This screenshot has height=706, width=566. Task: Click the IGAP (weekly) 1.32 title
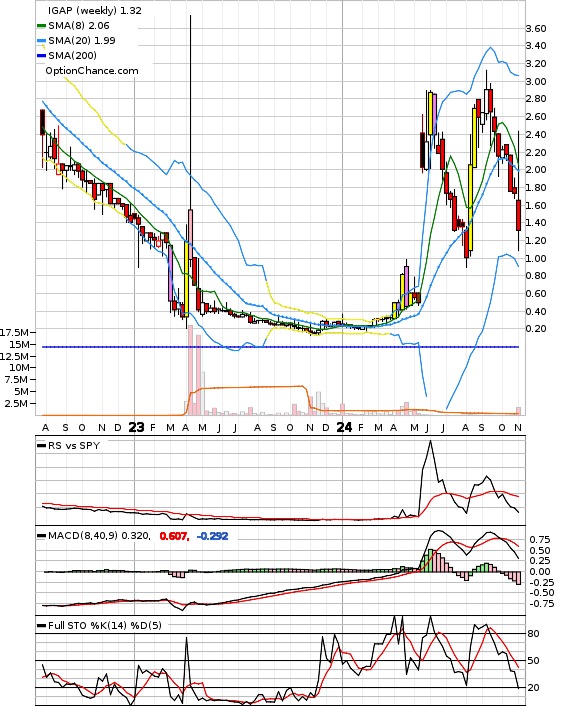point(95,10)
